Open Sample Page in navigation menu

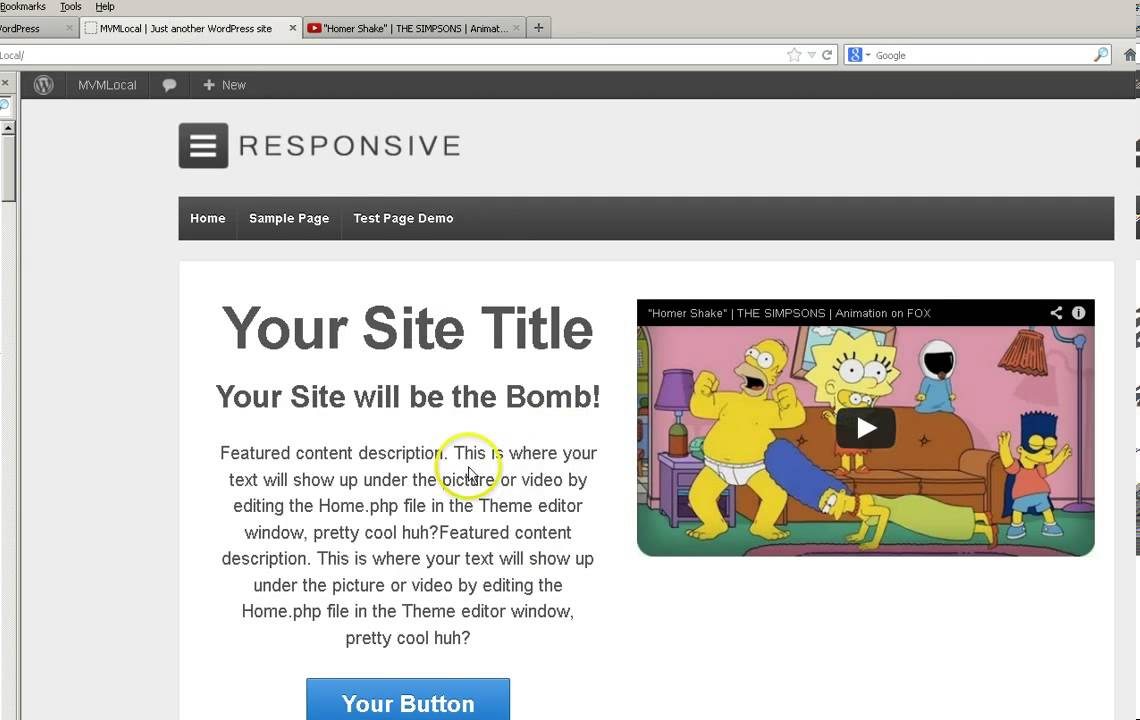(289, 218)
